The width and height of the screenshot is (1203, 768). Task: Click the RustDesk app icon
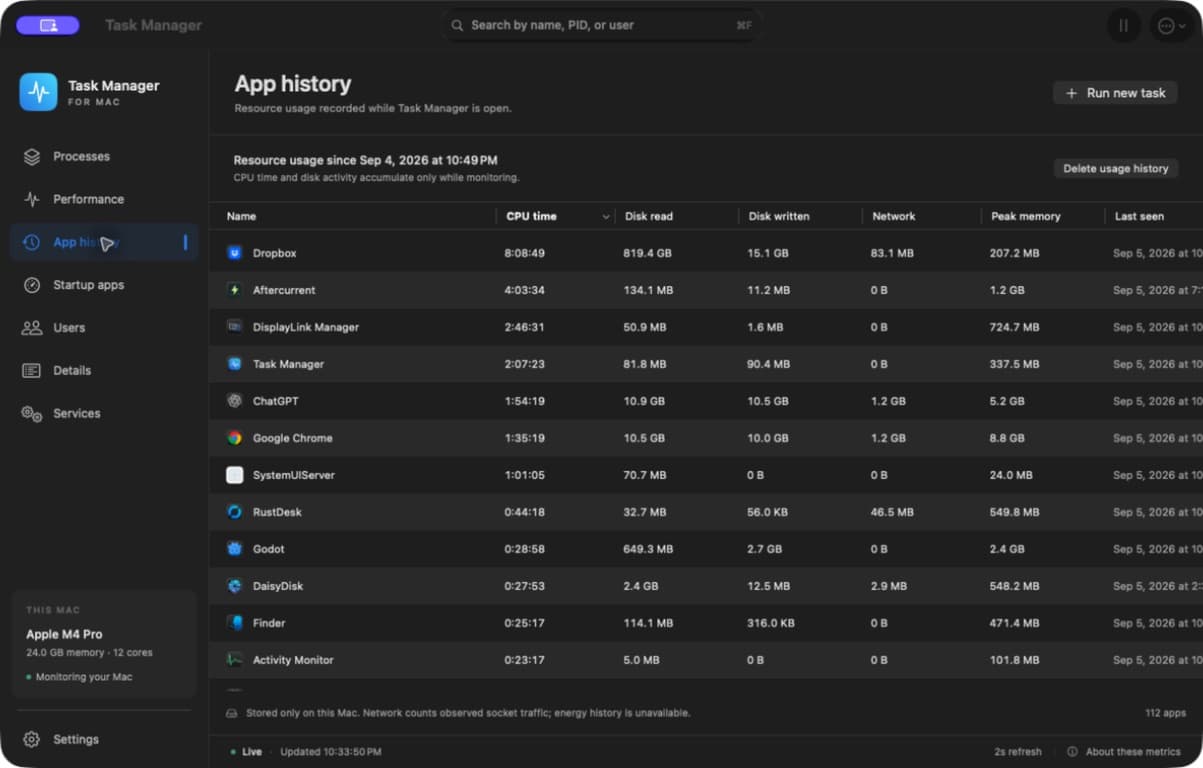[235, 512]
